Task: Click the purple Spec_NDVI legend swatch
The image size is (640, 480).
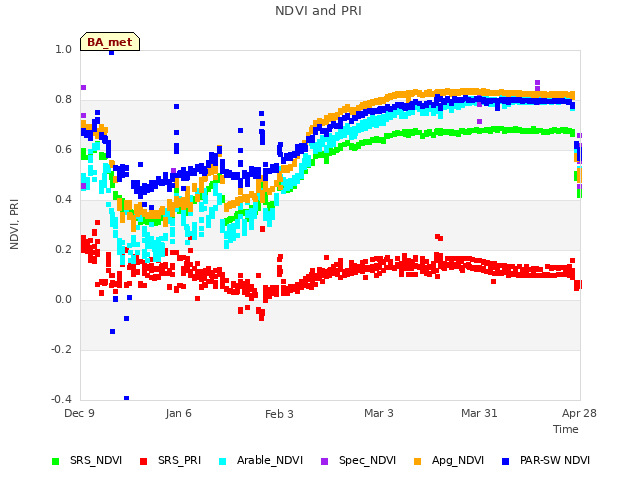Action: 324,461
